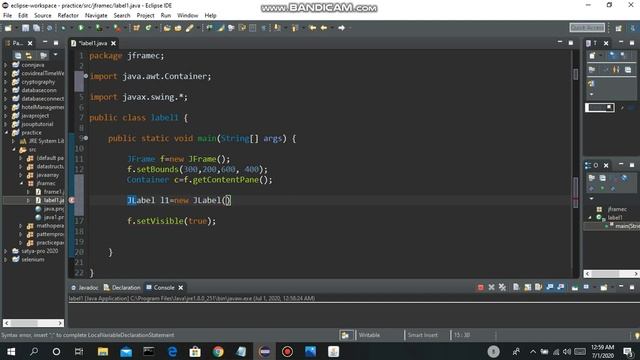Screen dimensions: 640x360
Task: Click the New Java Package icon
Action: click(x=136, y=28)
